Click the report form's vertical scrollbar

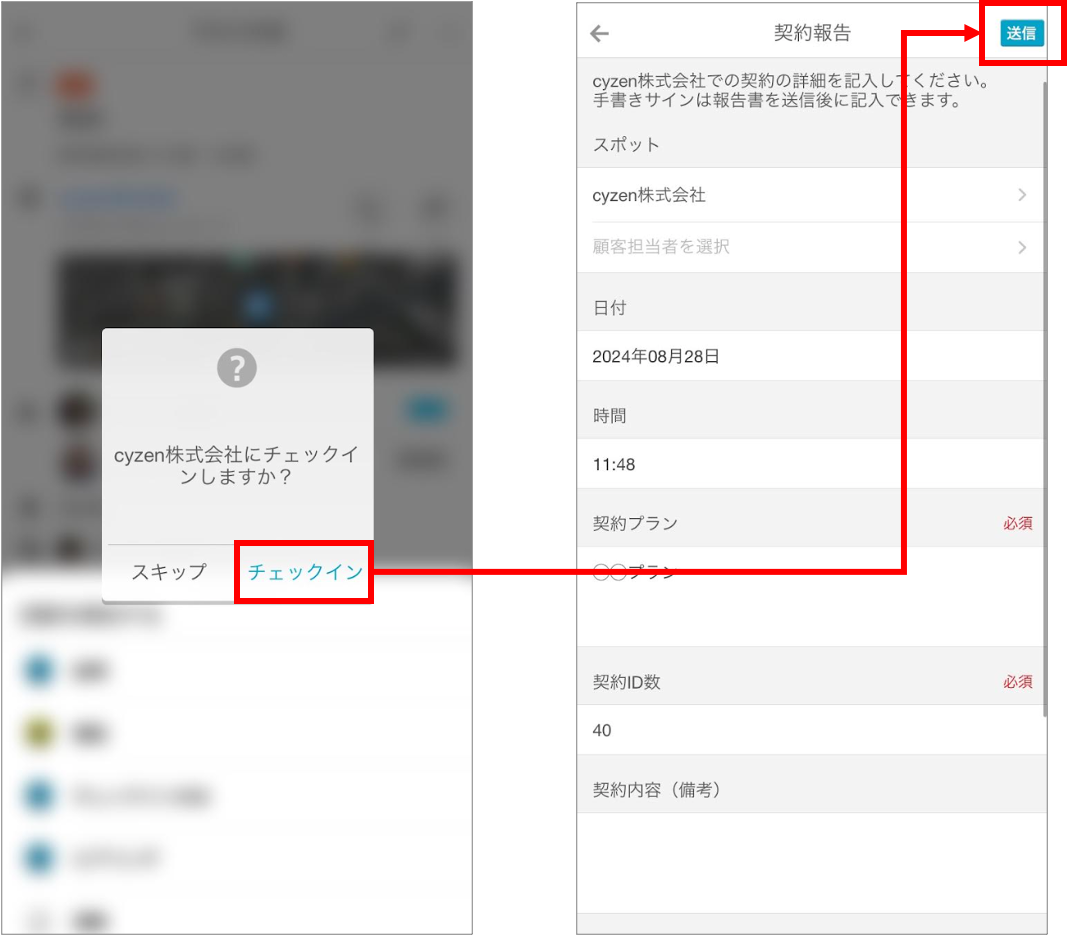(x=1045, y=399)
